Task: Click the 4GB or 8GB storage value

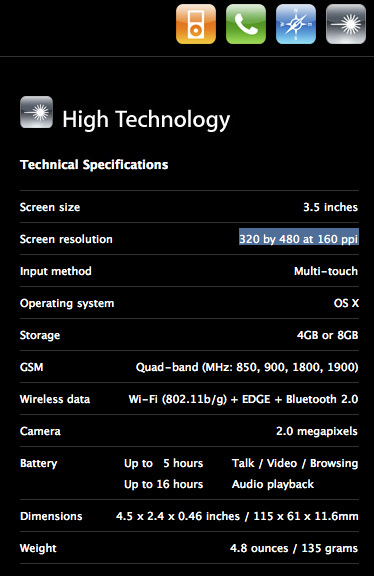Action: 327,335
